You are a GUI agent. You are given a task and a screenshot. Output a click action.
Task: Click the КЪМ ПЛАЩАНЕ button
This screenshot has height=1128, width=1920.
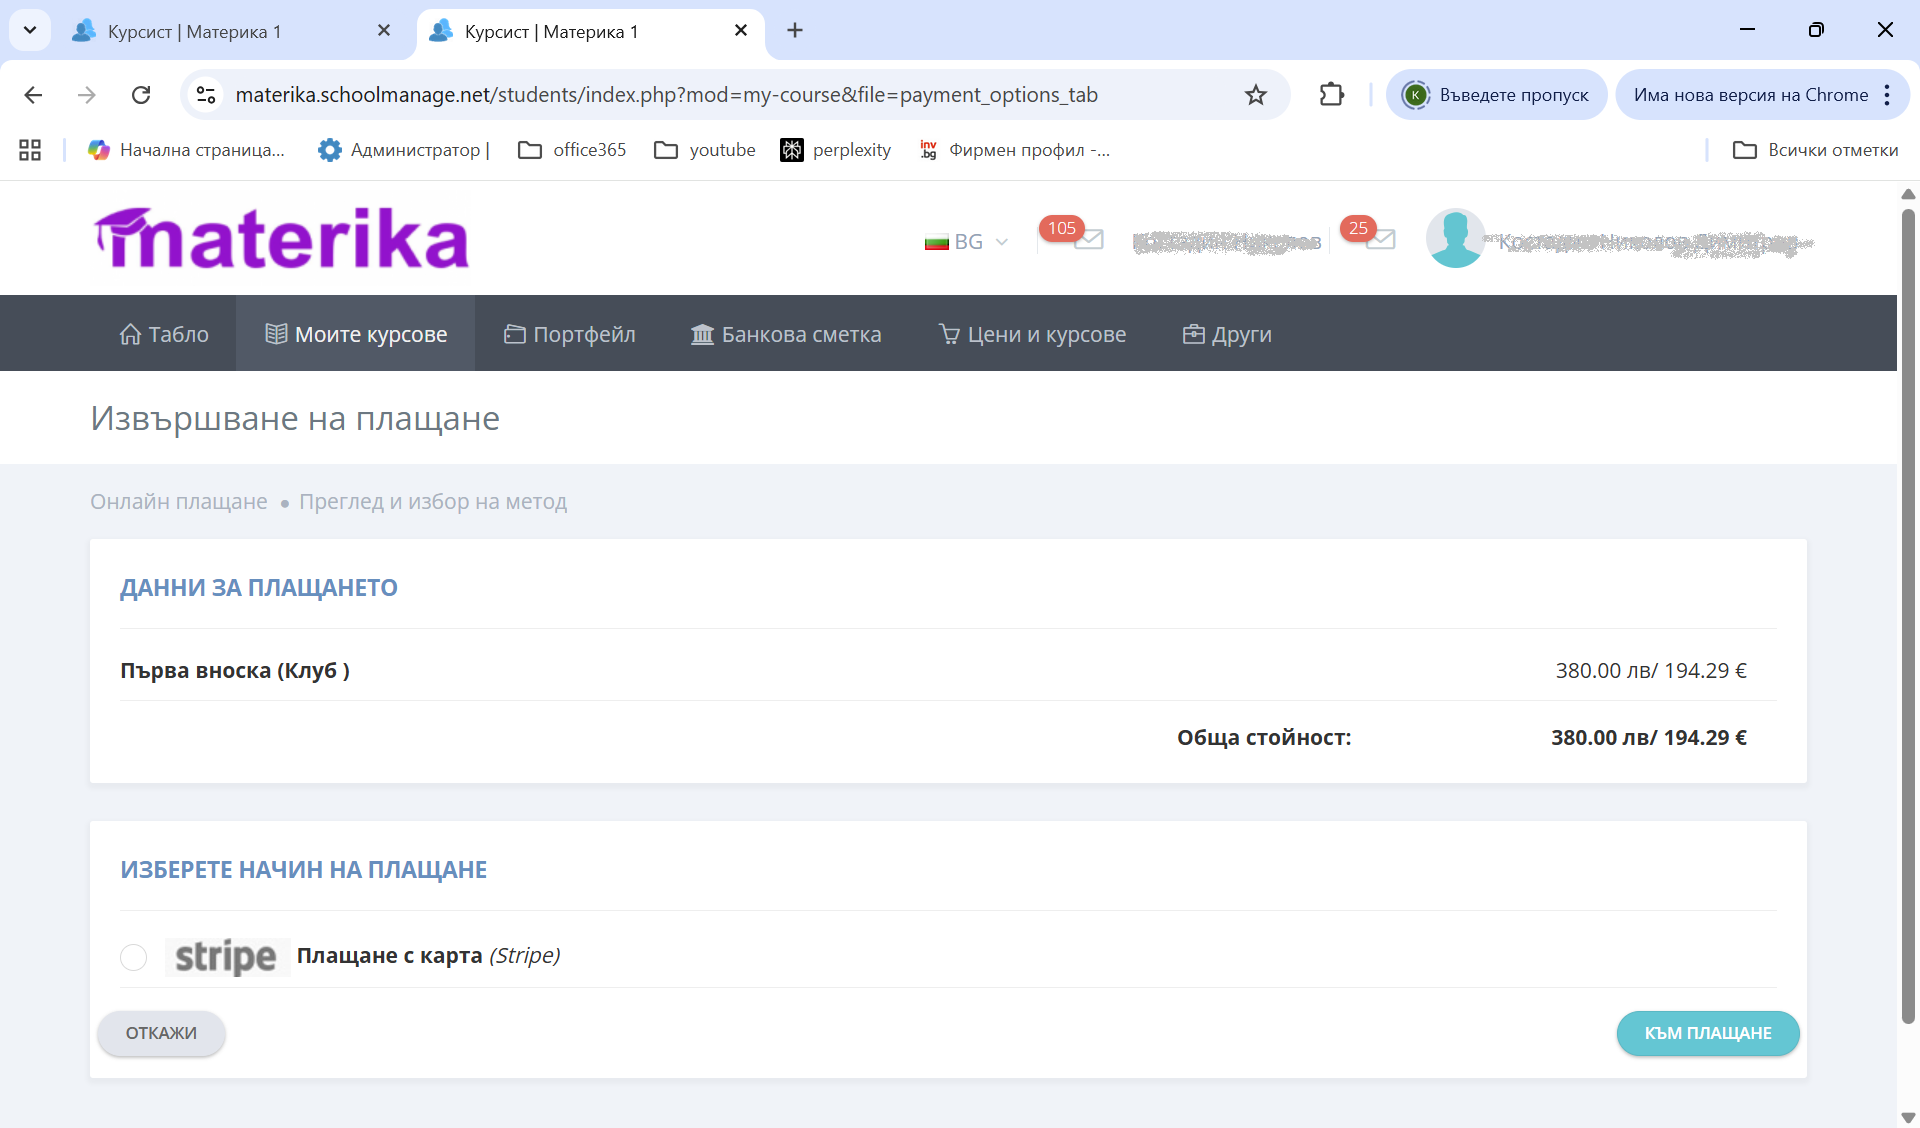(1708, 1033)
